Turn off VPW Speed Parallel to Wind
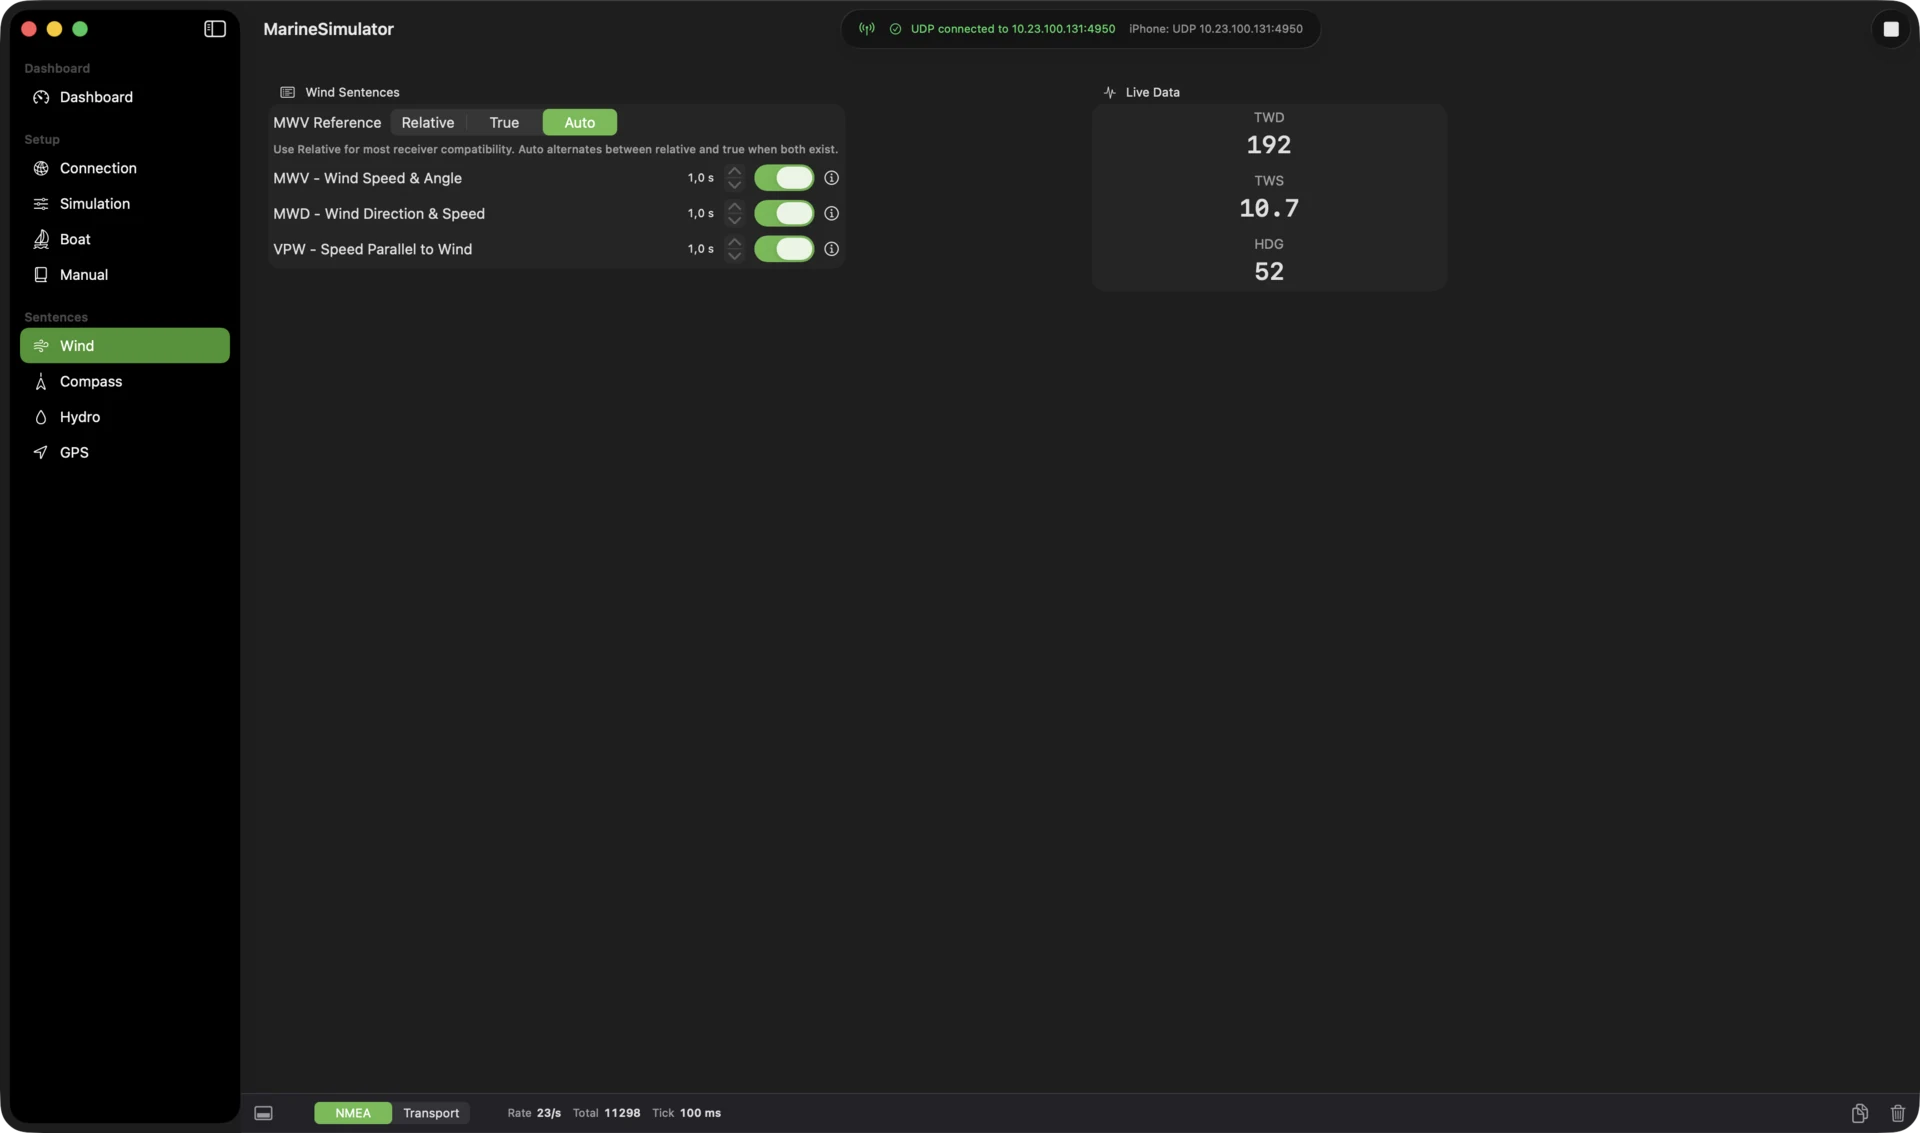Viewport: 1920px width, 1133px height. 784,249
